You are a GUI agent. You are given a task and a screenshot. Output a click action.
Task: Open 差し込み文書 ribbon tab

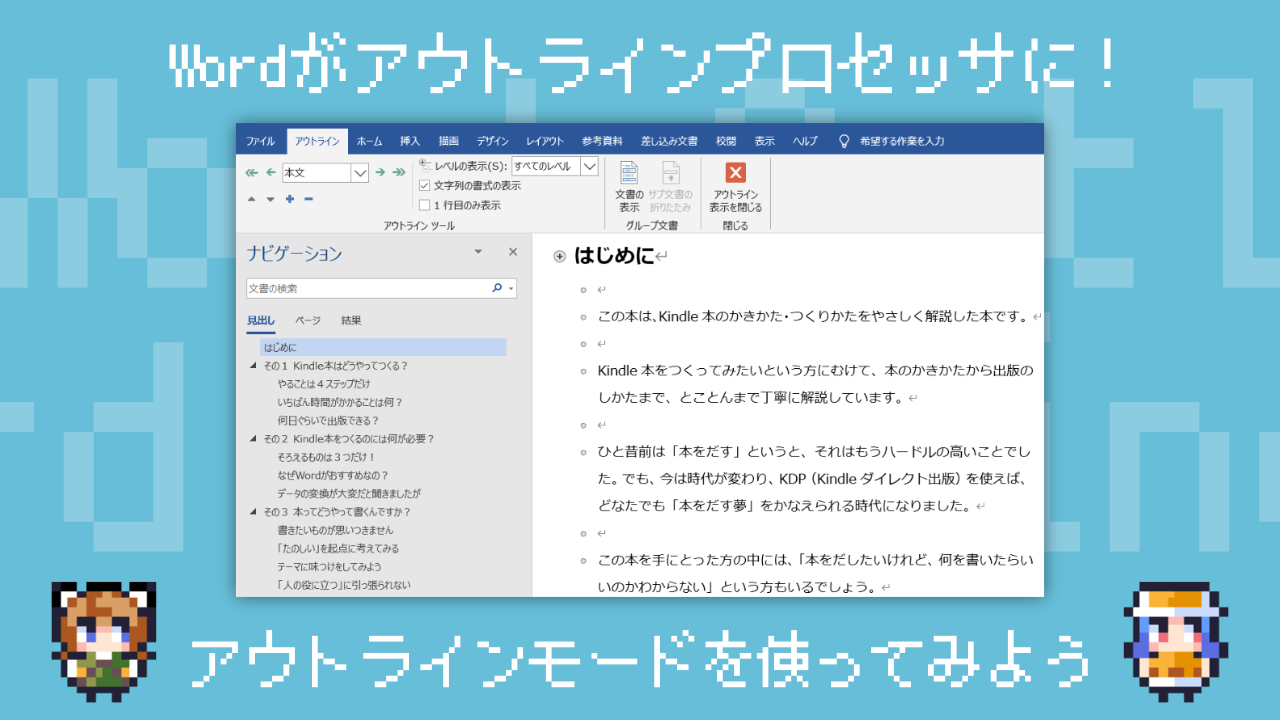click(669, 141)
